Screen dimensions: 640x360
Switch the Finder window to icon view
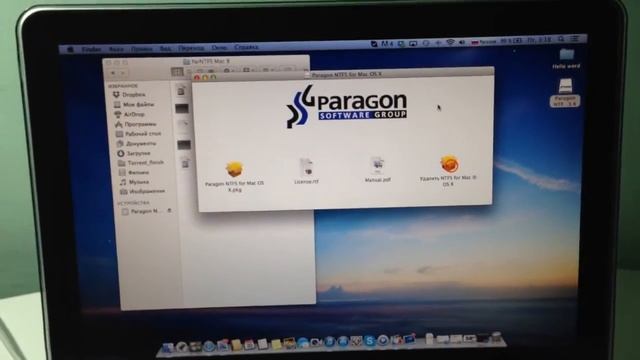pyautogui.click(x=177, y=72)
